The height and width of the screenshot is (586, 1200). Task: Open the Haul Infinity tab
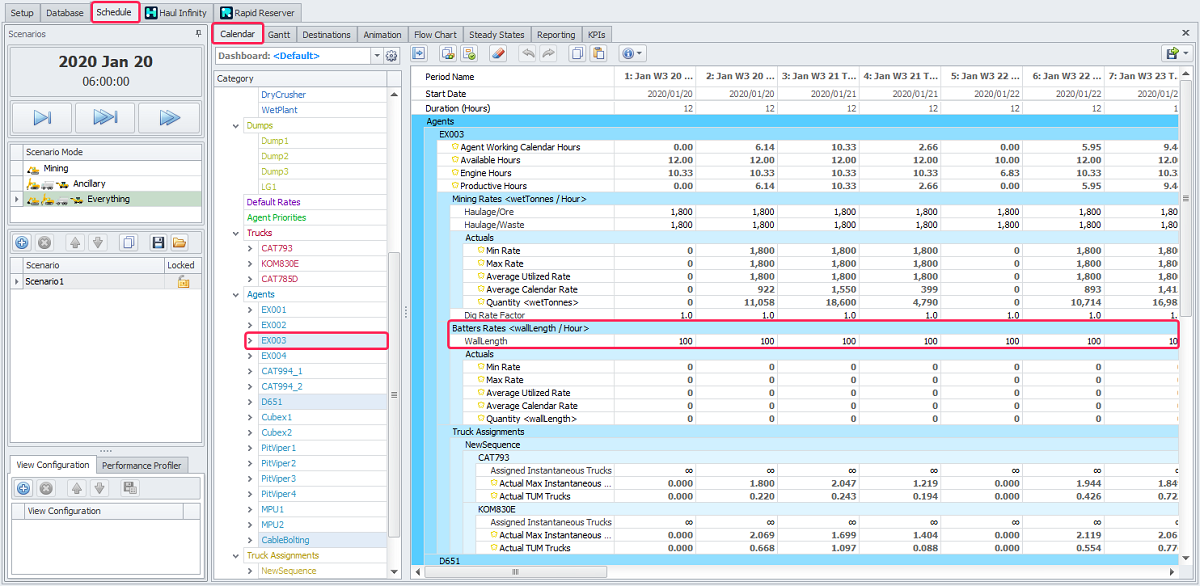click(x=176, y=13)
